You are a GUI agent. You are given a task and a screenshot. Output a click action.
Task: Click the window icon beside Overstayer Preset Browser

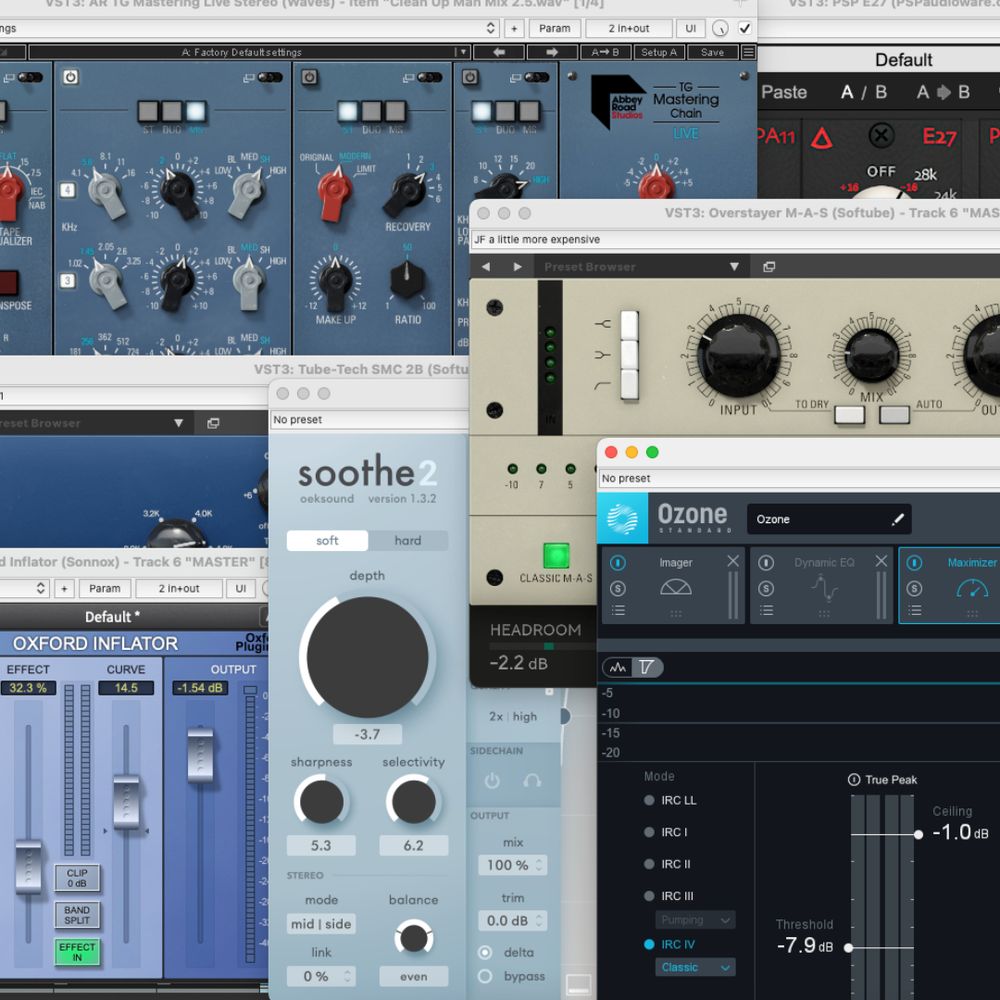[769, 267]
